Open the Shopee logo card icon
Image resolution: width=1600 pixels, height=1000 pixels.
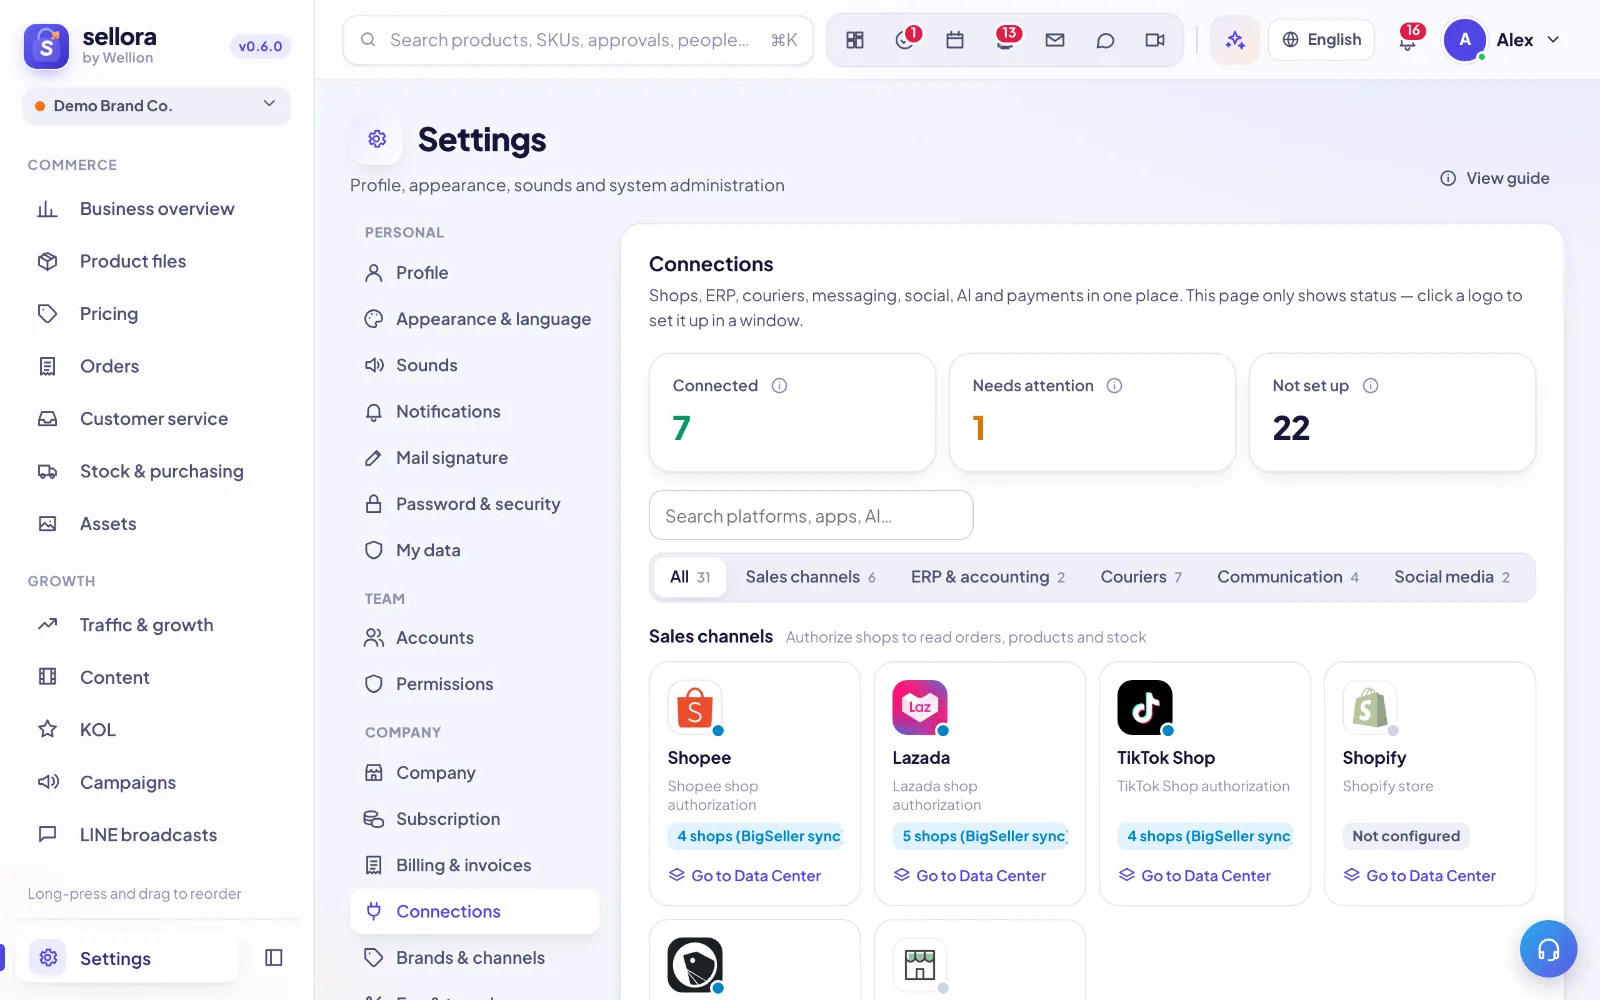(x=695, y=708)
